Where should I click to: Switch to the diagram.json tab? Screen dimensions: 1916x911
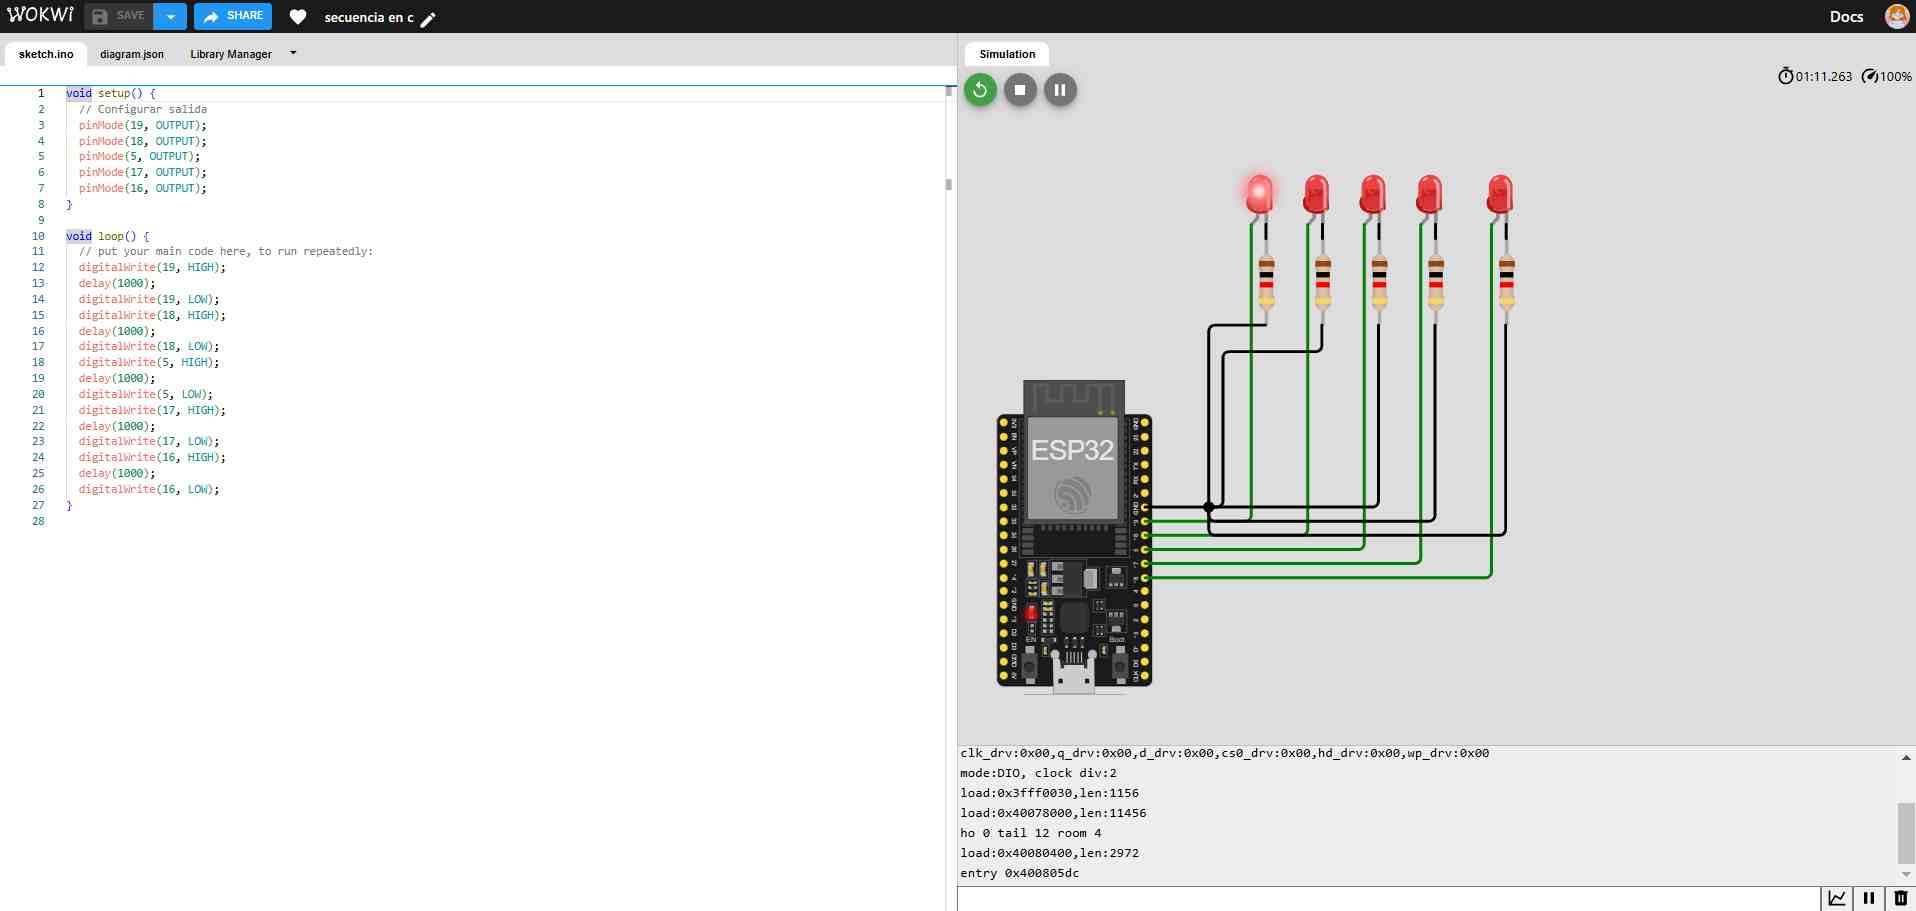click(132, 54)
